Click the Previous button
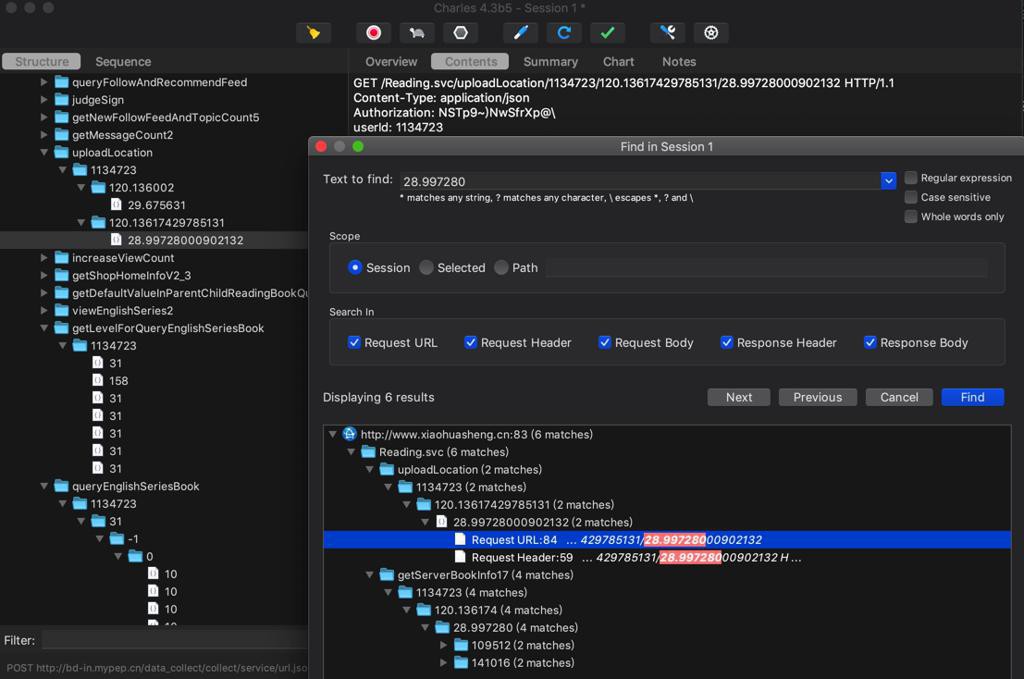The height and width of the screenshot is (679, 1024). point(818,397)
